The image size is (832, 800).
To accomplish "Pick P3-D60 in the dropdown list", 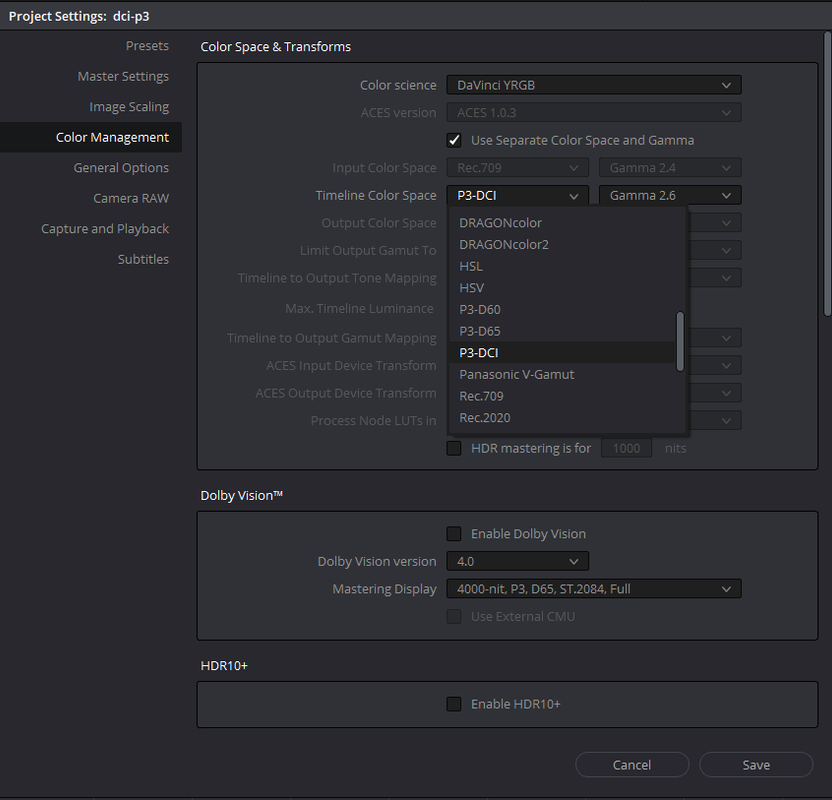I will 562,309.
